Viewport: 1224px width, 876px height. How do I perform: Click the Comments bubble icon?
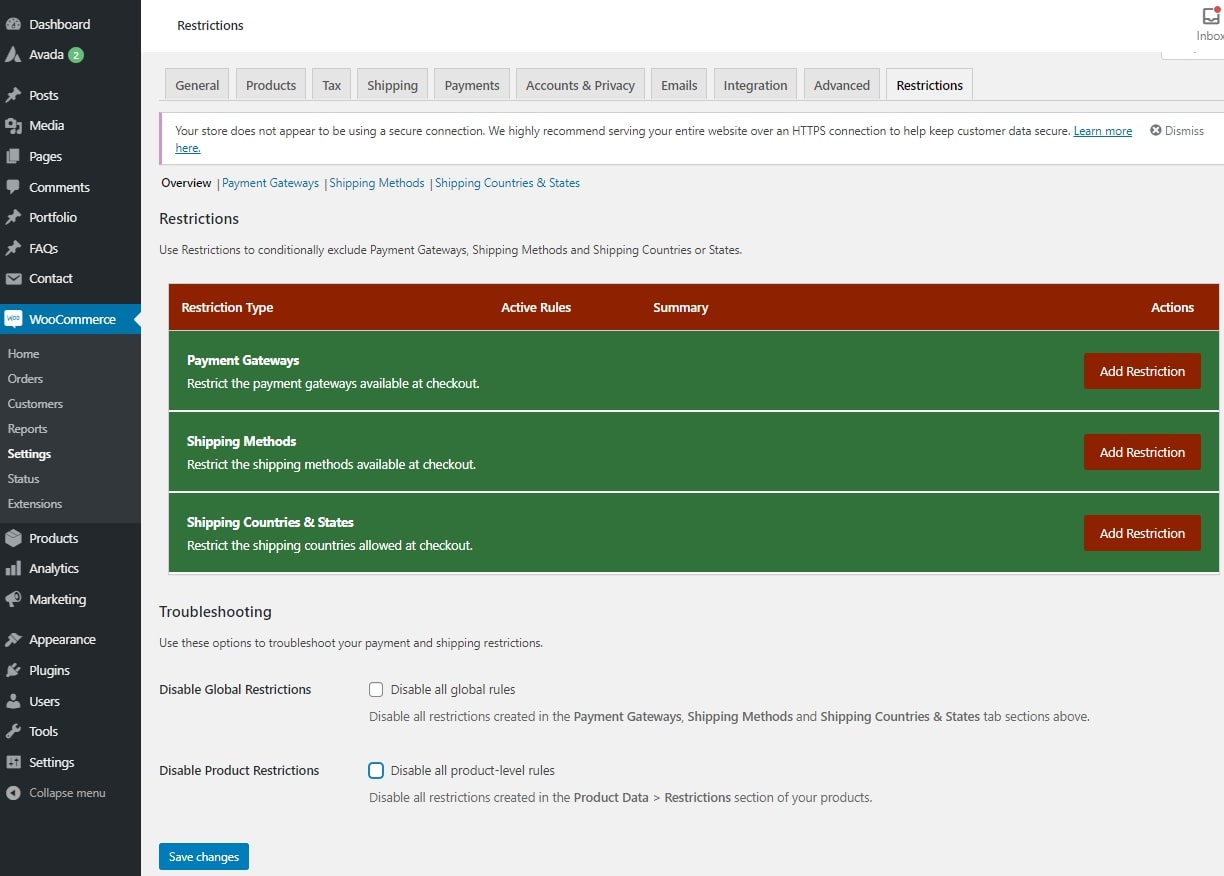point(13,187)
